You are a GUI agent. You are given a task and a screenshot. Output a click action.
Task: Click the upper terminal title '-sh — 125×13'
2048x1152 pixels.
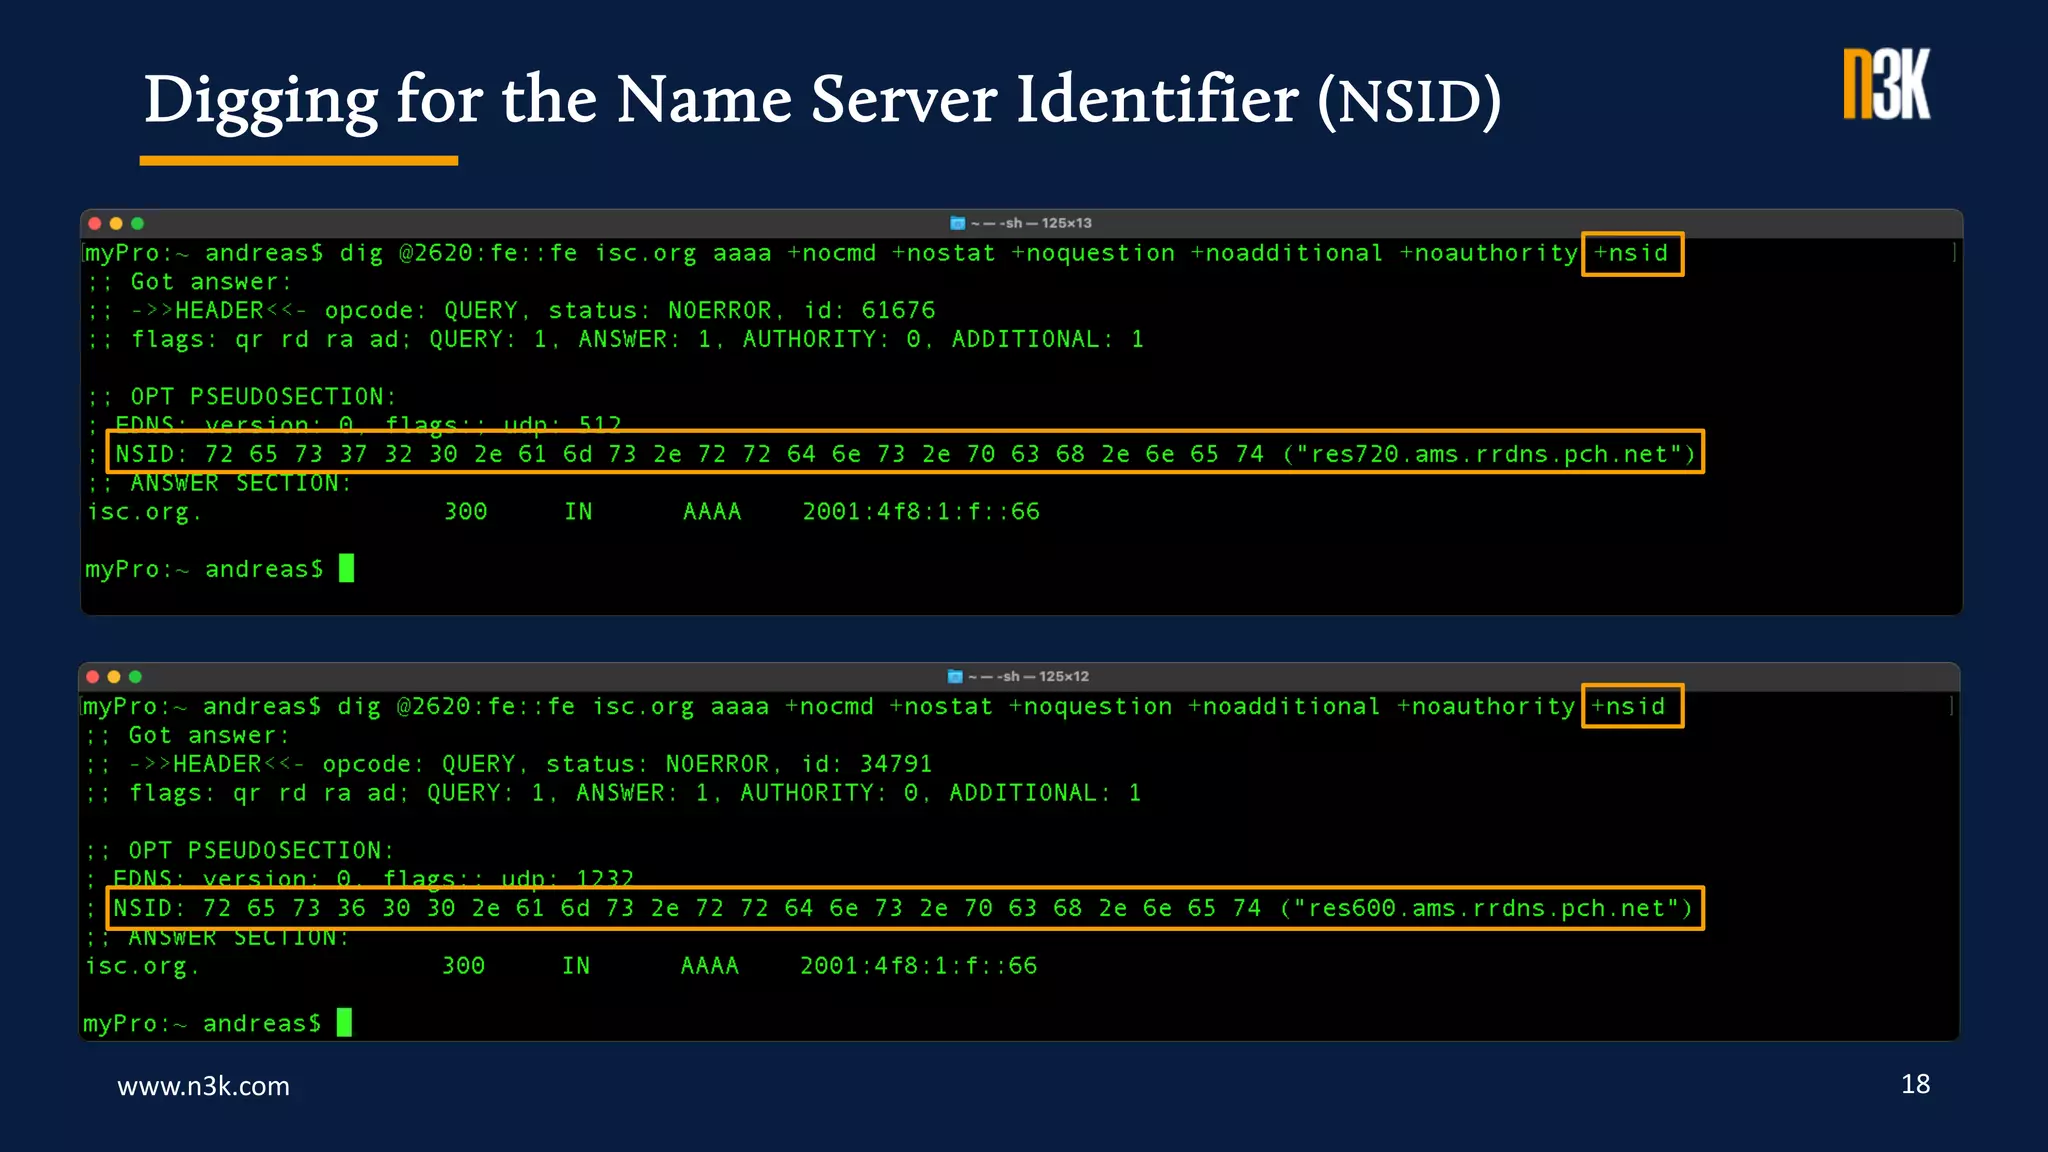pos(1045,223)
